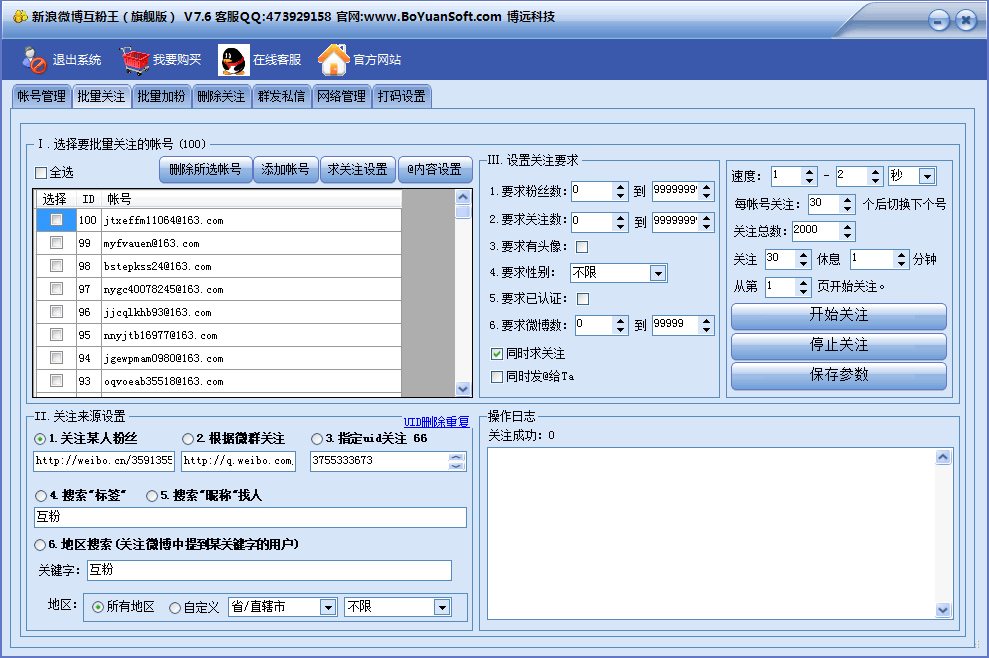Screen dimensions: 989x658
Task: Increase the 休息 minutes stepper
Action: (x=903, y=254)
